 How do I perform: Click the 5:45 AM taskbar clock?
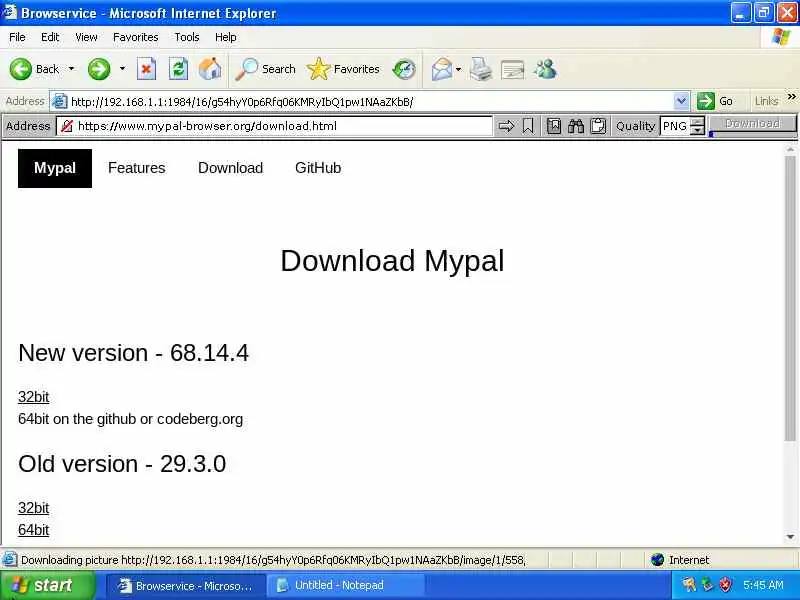pyautogui.click(x=763, y=585)
